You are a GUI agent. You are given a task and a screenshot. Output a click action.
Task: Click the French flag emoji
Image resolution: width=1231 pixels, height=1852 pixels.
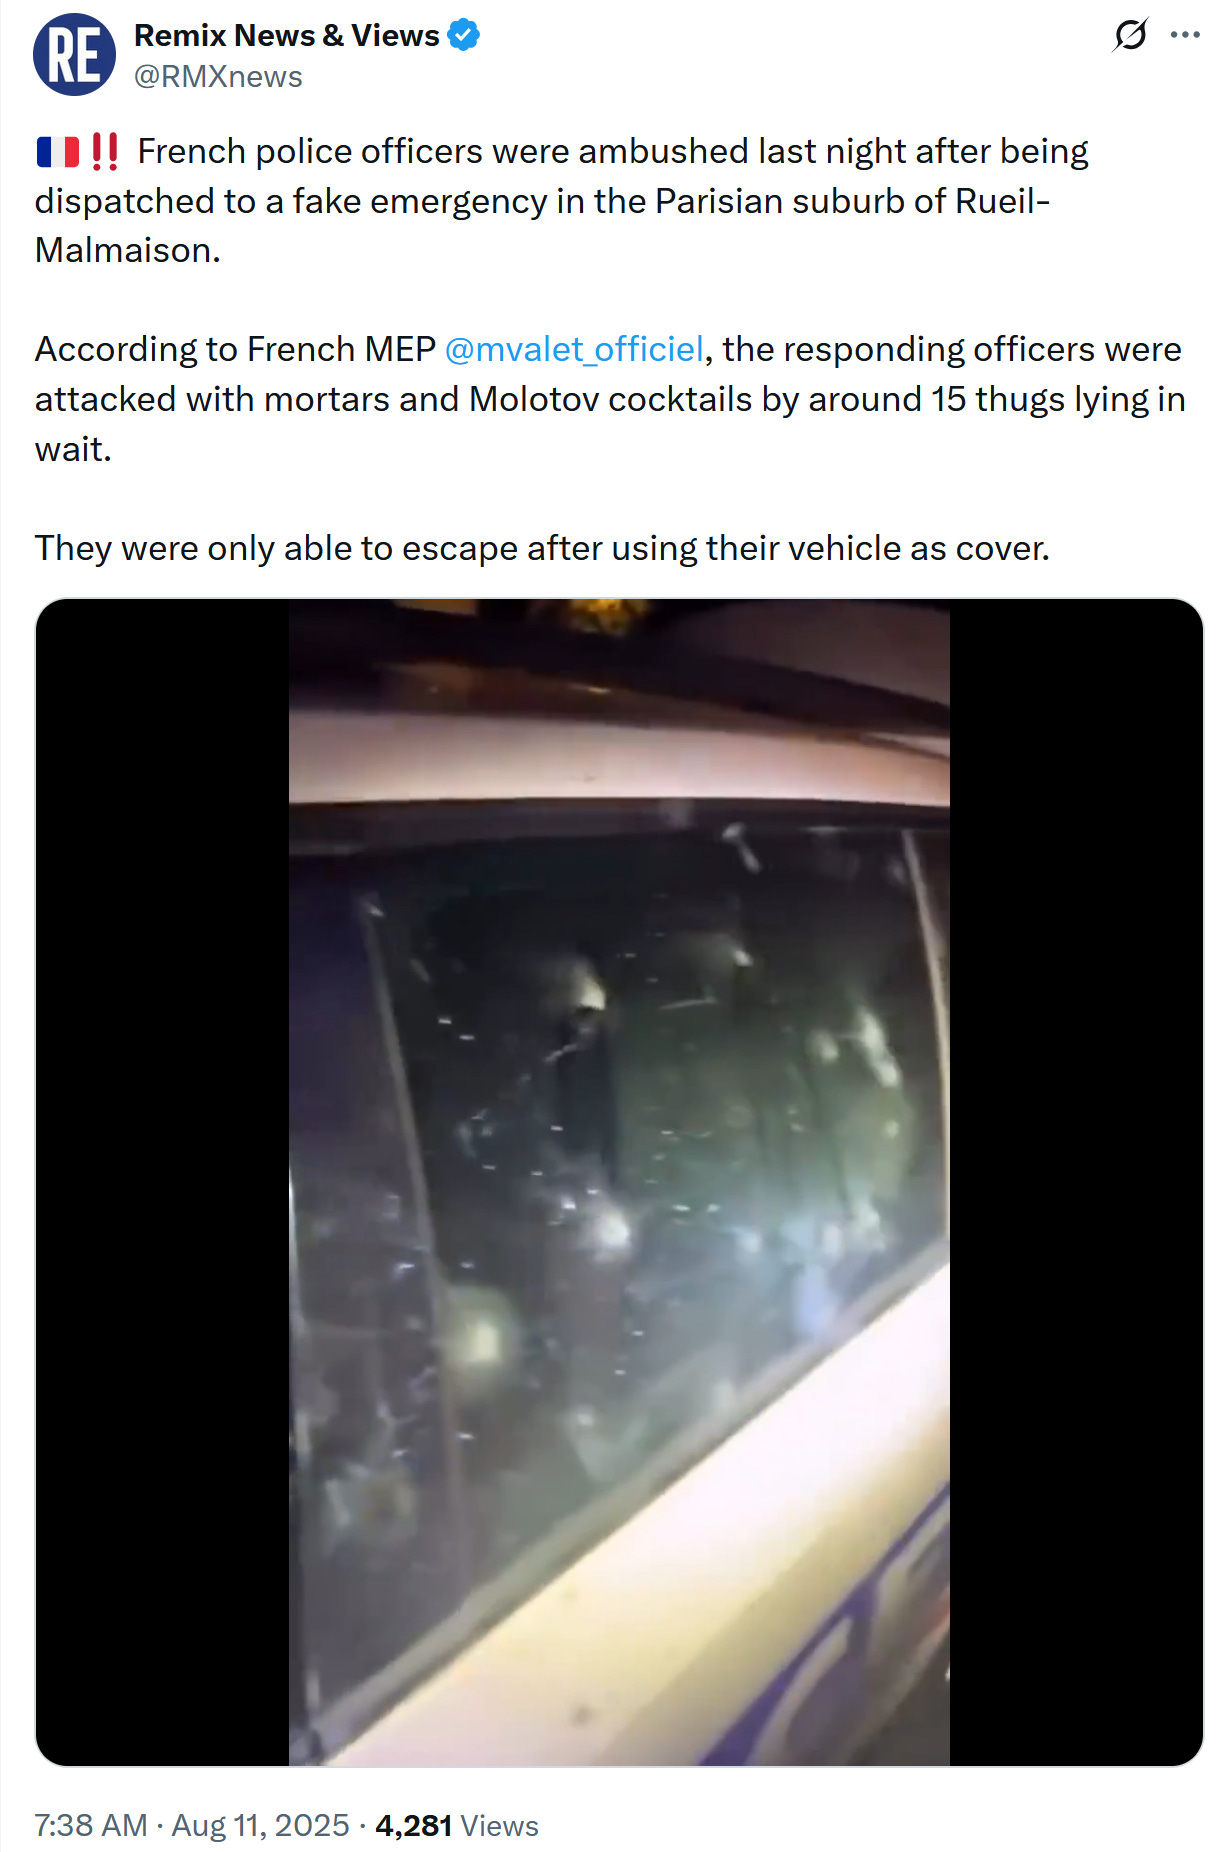pos(58,152)
